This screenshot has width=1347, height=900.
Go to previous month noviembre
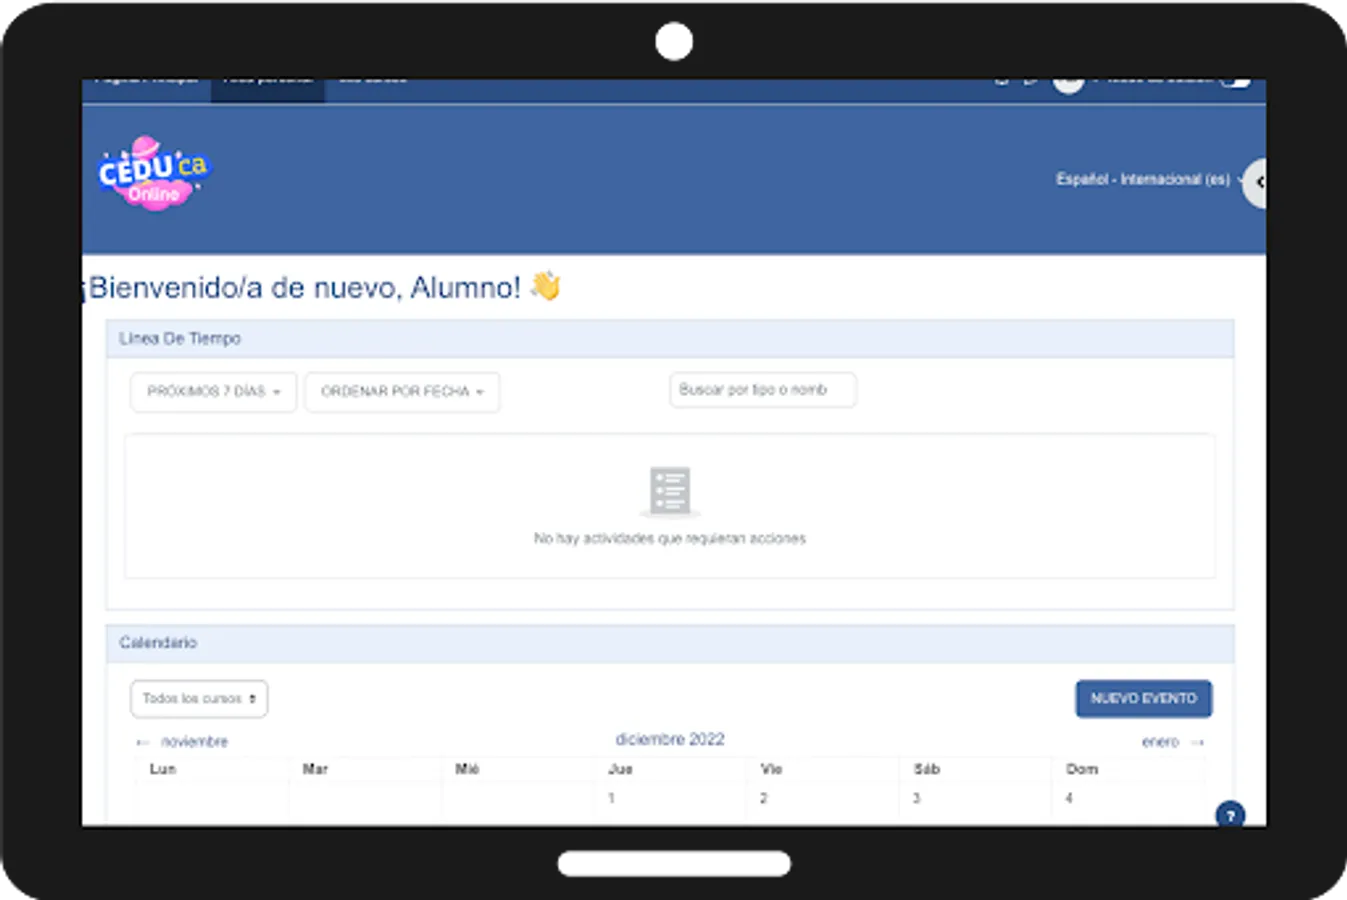coord(182,742)
